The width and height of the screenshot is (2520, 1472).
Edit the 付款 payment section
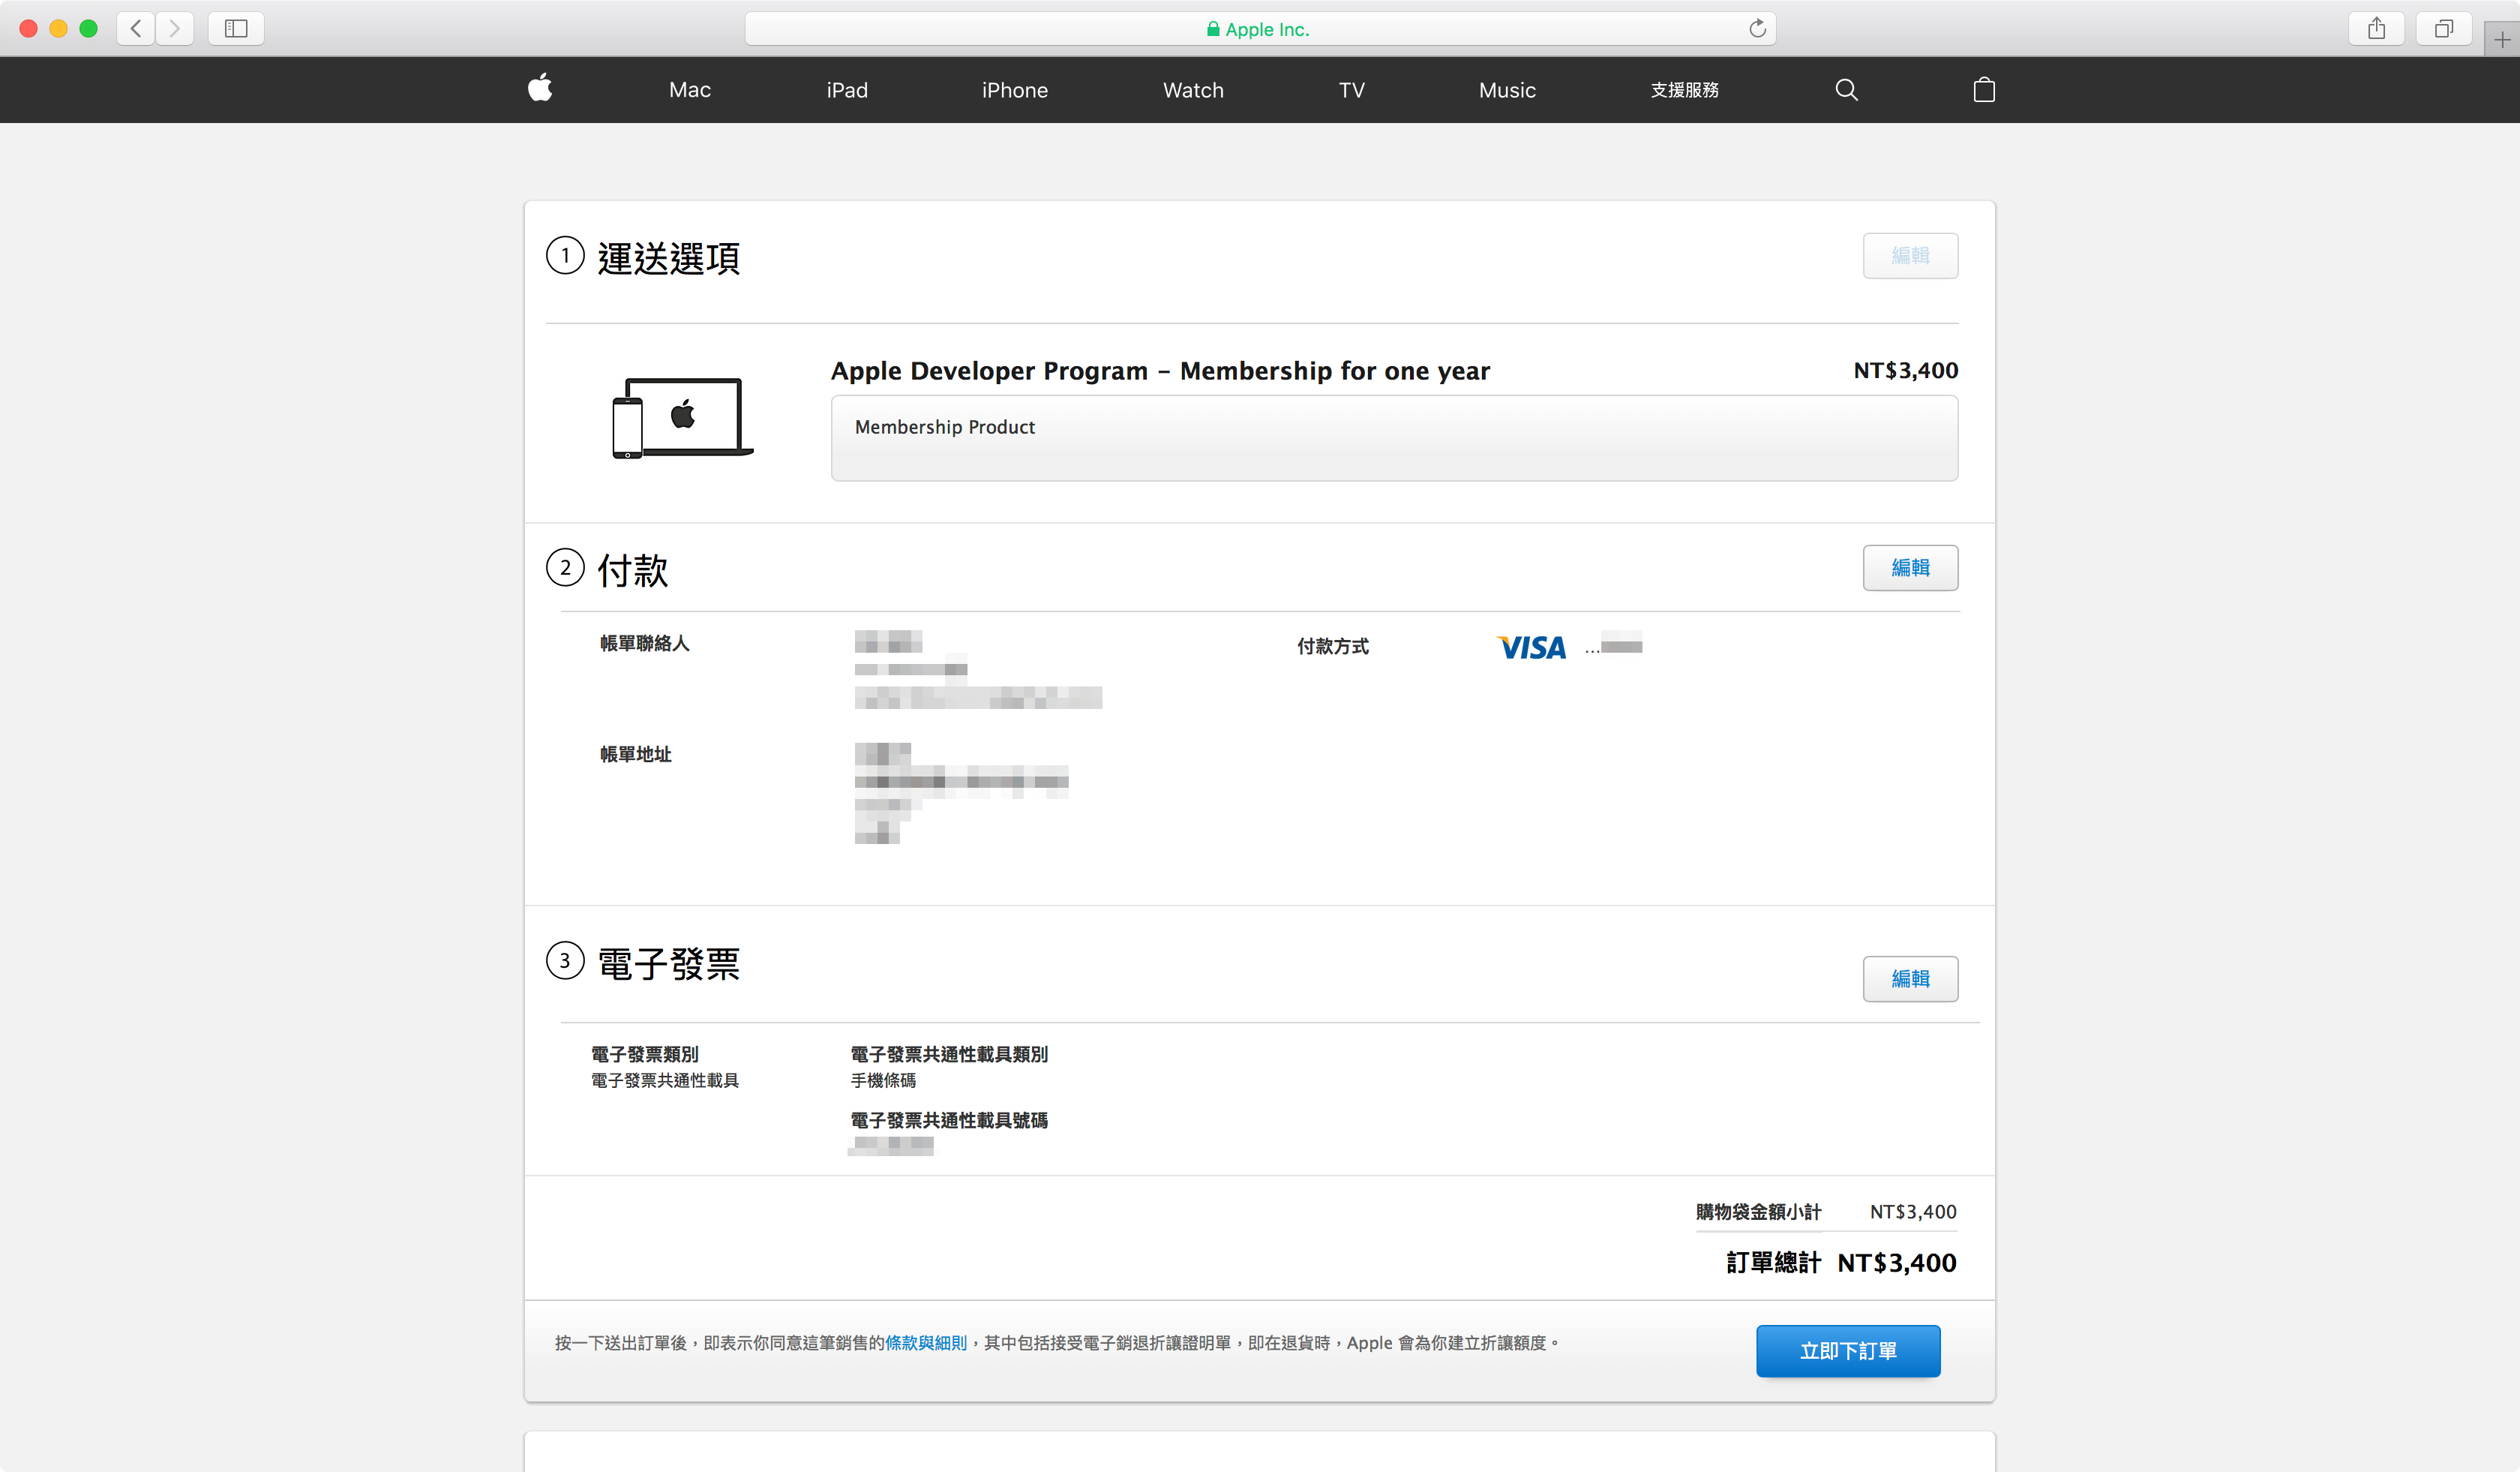click(x=1909, y=568)
